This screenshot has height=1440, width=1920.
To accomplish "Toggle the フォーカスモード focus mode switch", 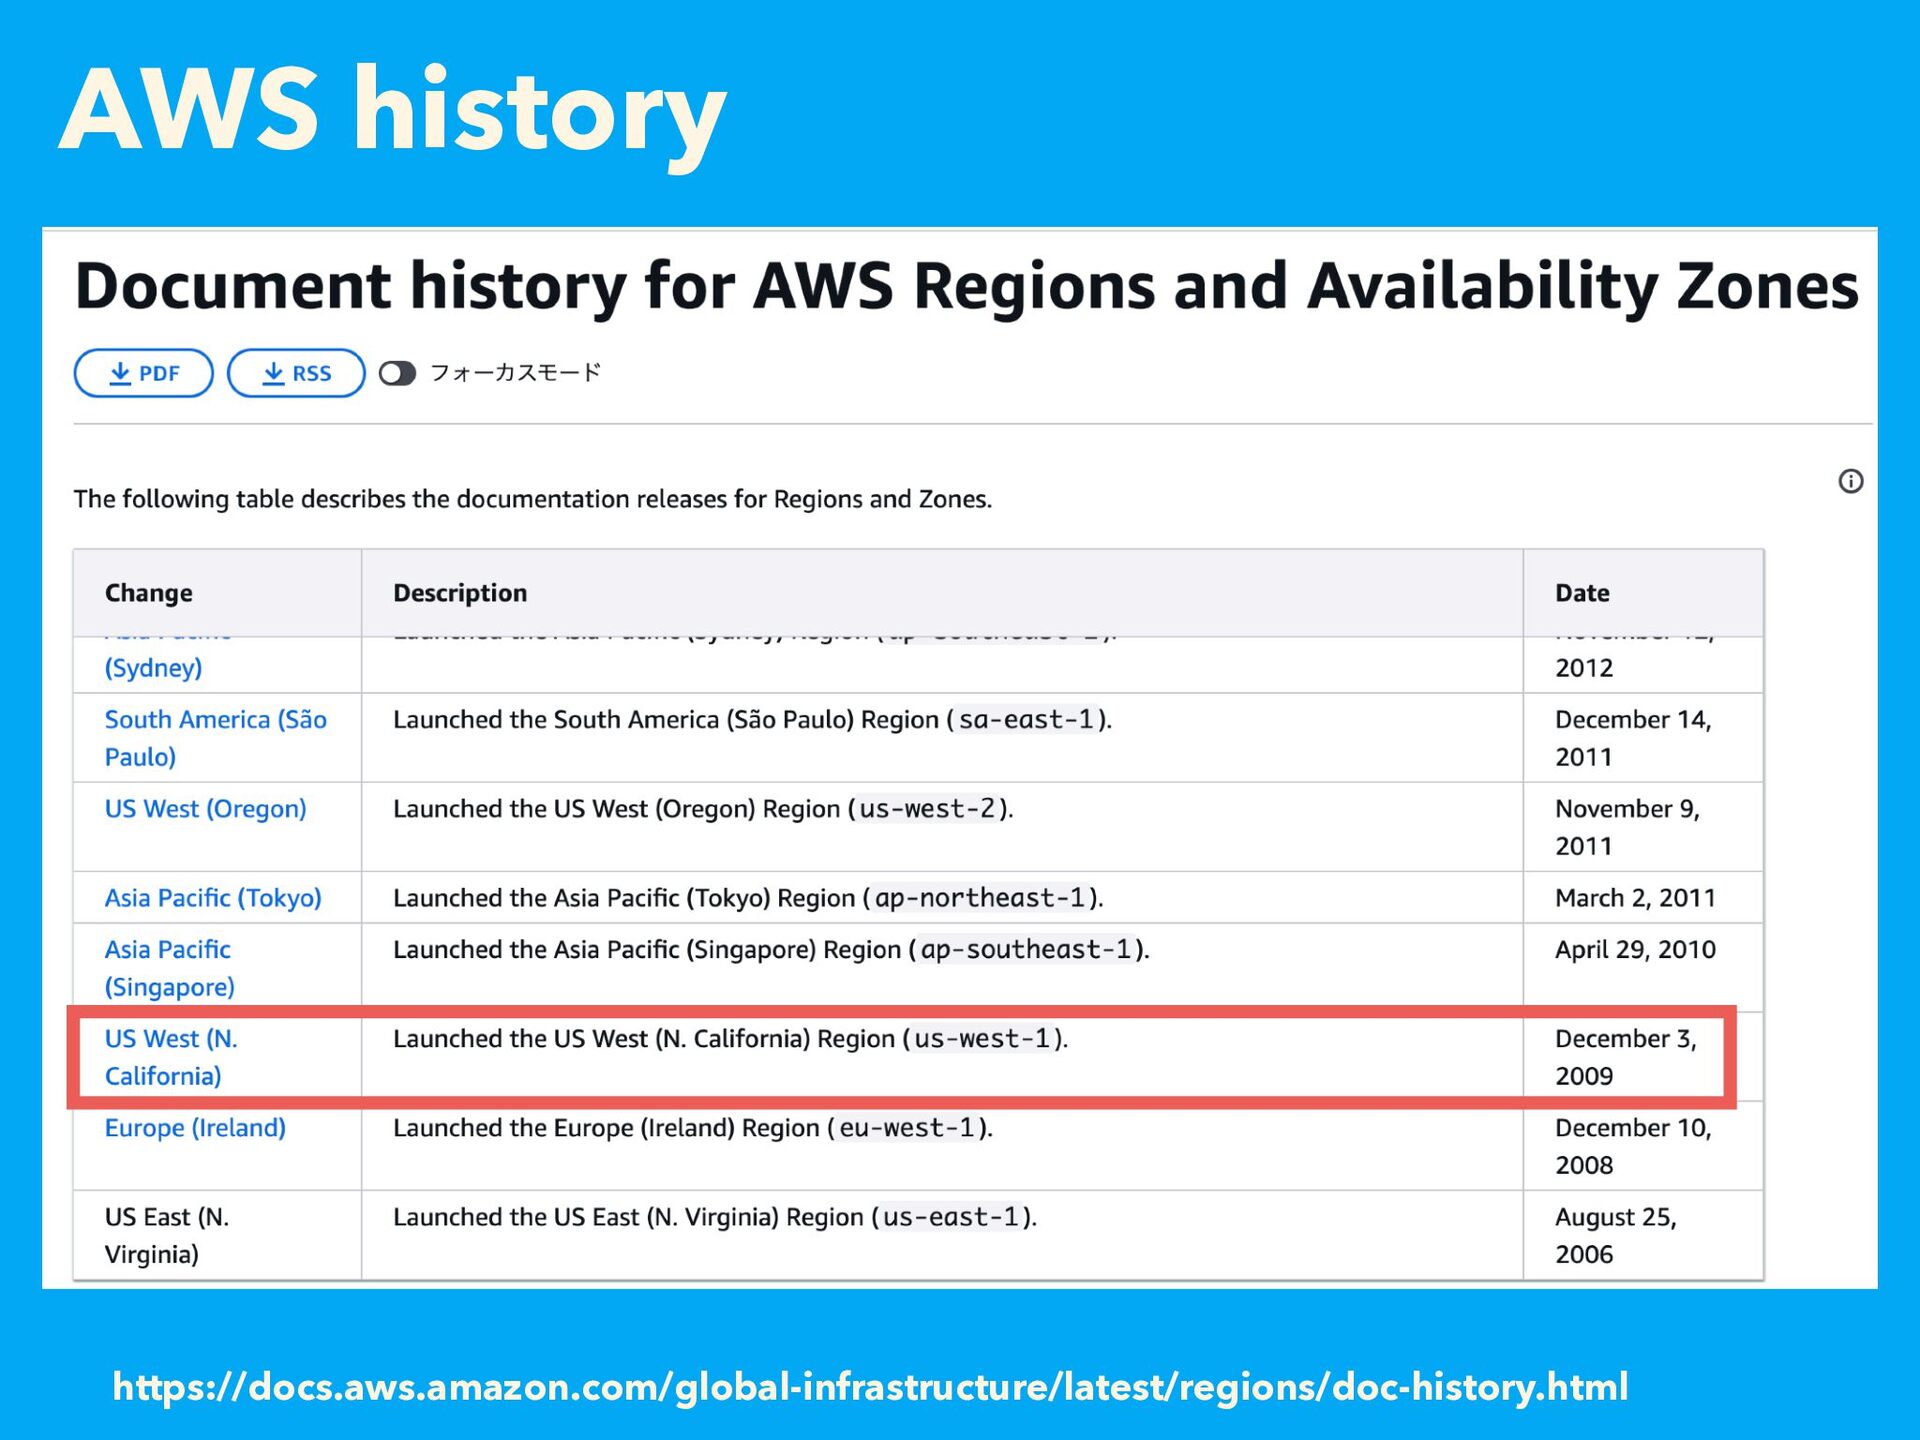I will click(397, 373).
